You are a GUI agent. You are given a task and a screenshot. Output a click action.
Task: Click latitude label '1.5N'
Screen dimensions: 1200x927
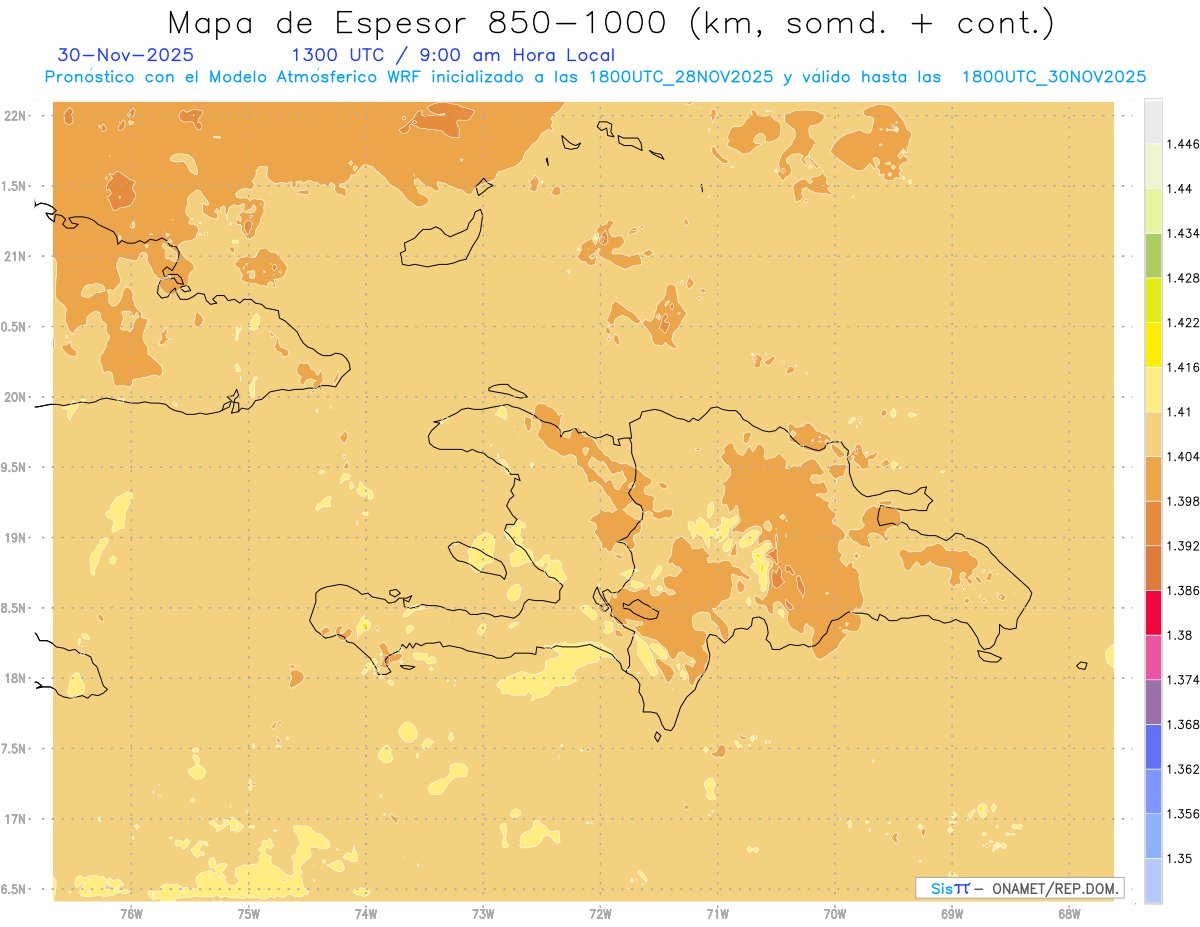click(16, 186)
